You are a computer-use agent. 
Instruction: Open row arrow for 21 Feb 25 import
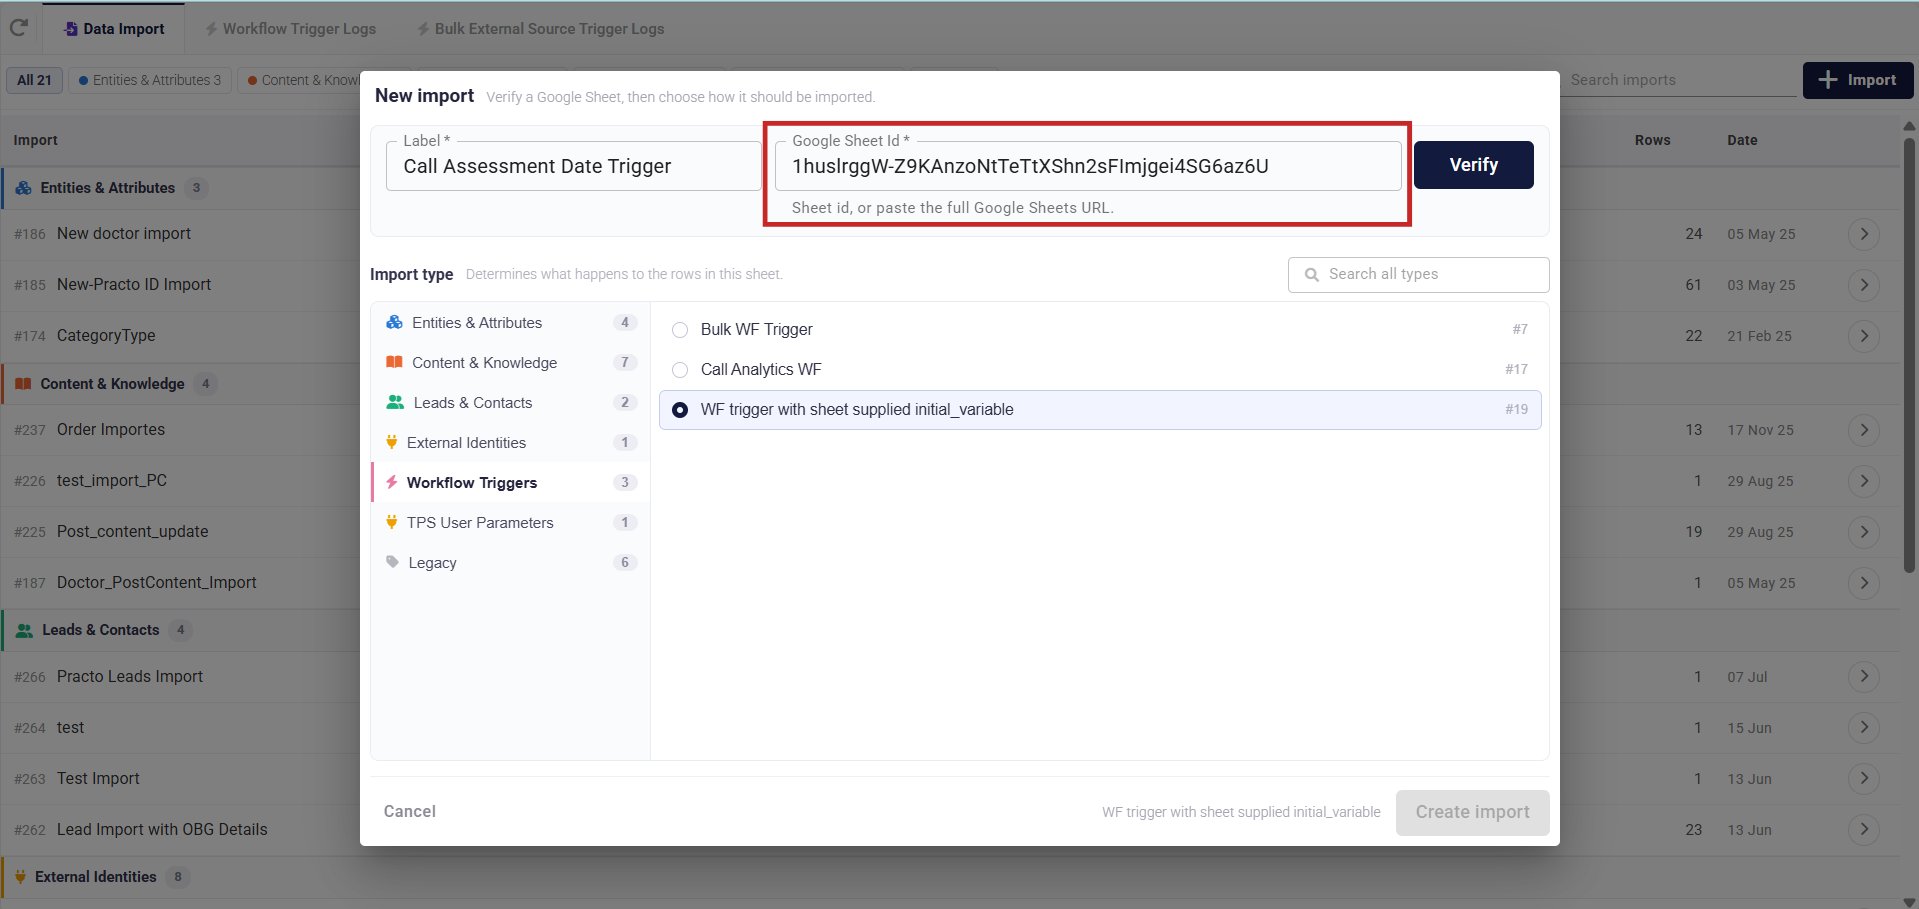pos(1864,335)
